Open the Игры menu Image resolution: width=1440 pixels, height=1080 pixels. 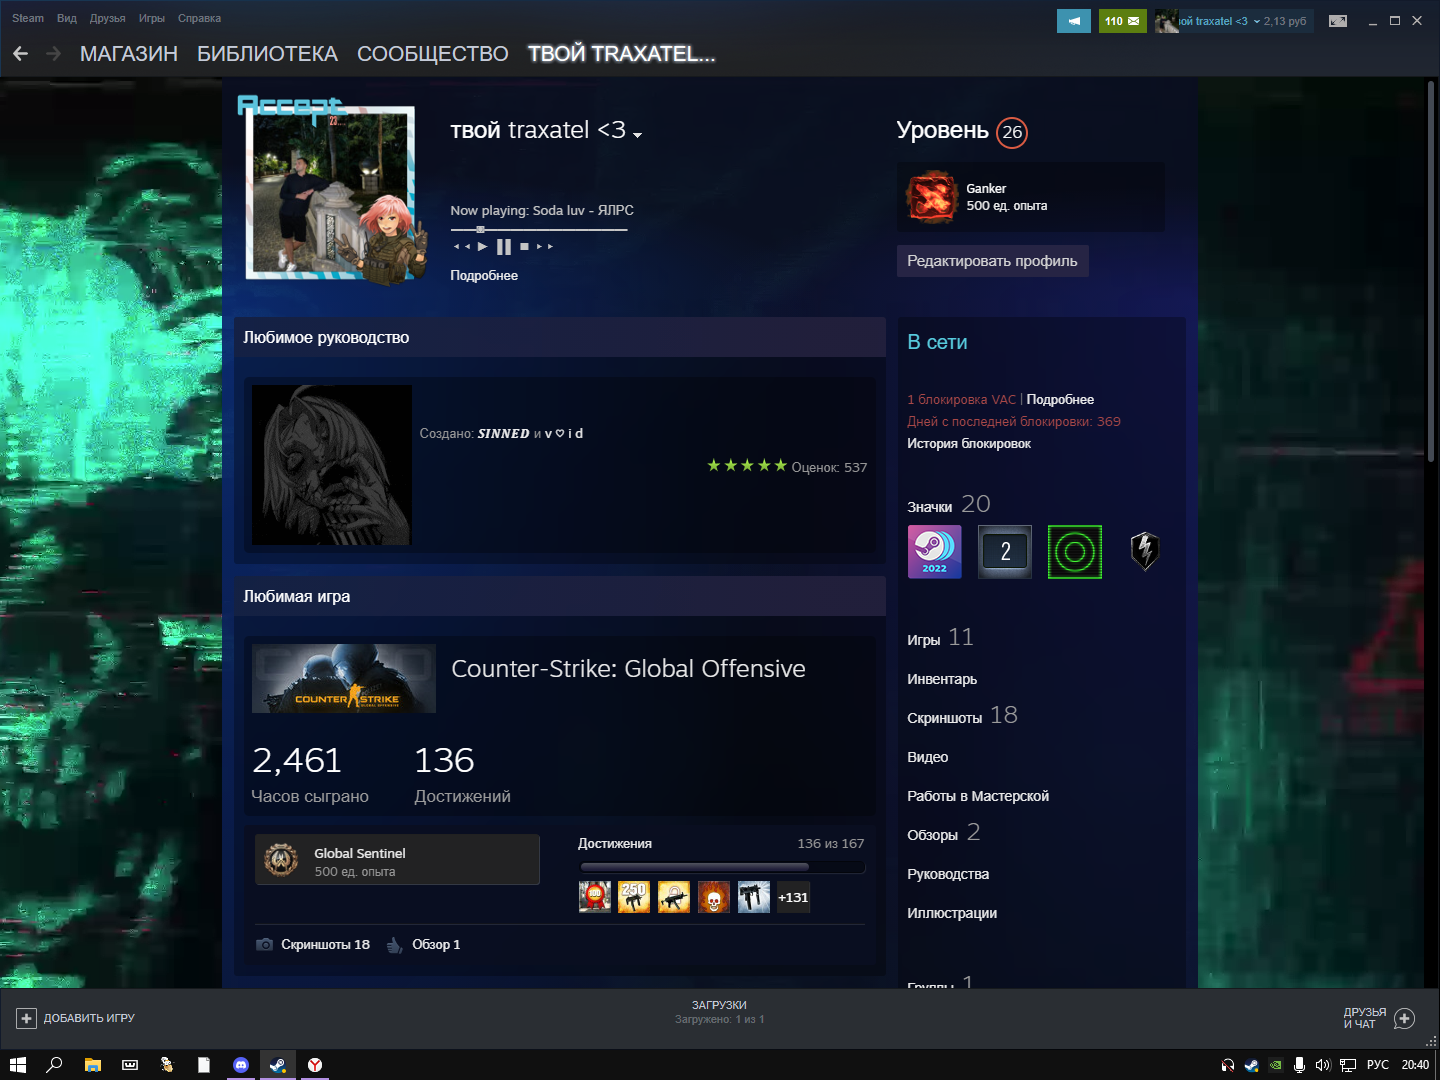pos(152,18)
